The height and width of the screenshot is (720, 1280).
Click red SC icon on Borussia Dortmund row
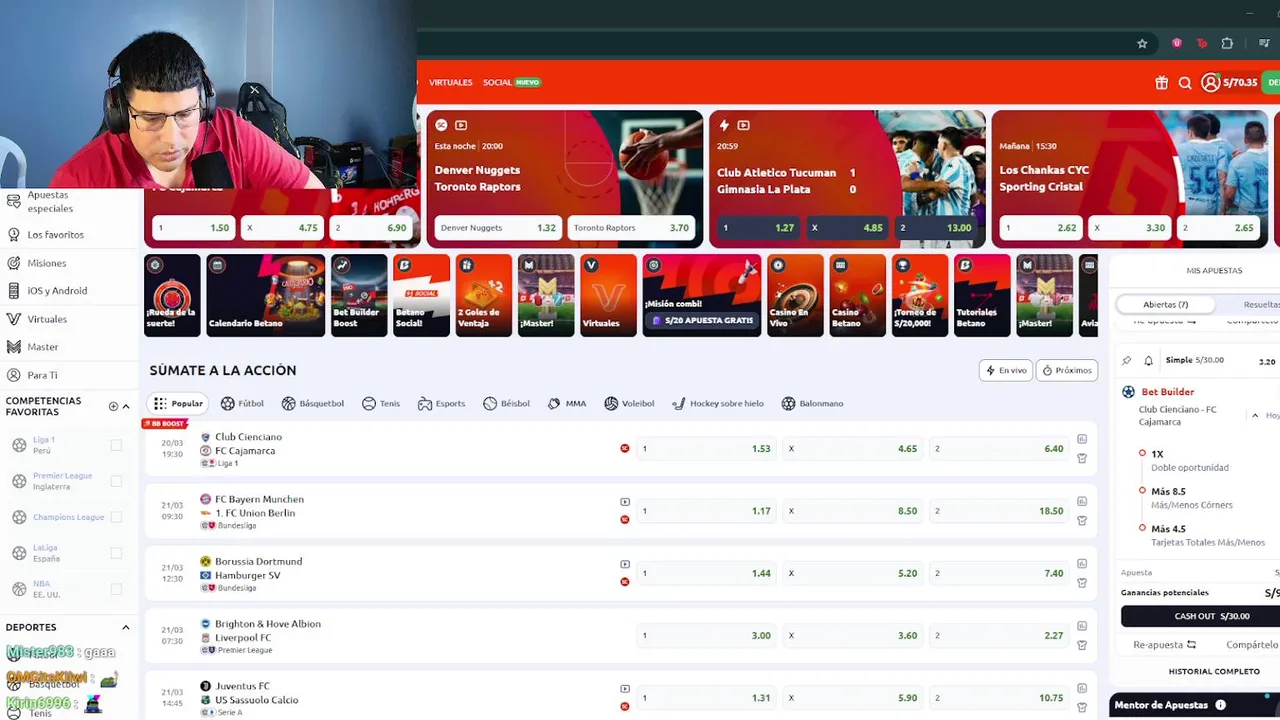click(x=625, y=582)
